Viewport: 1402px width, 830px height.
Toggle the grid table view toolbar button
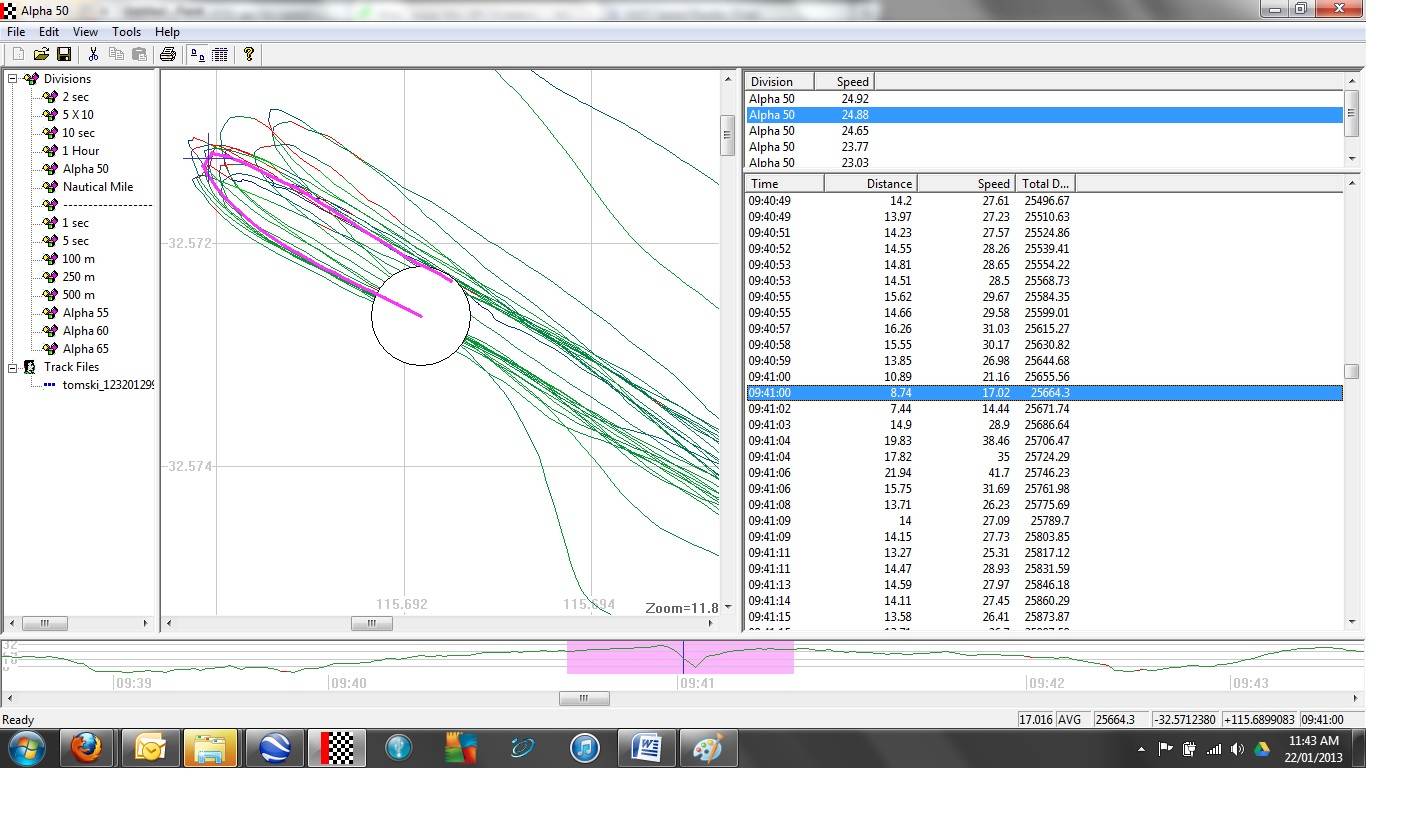tap(220, 54)
